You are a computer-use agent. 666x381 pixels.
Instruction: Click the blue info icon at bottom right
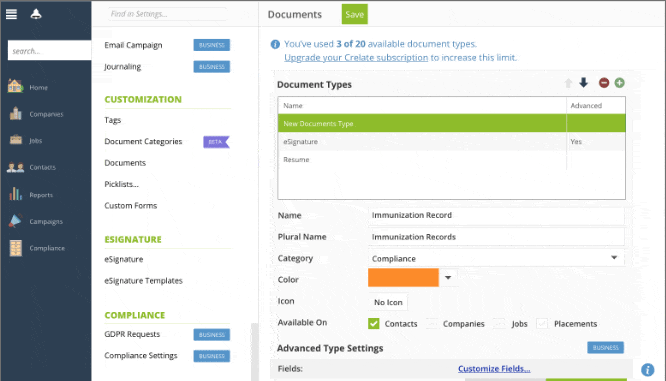click(647, 370)
